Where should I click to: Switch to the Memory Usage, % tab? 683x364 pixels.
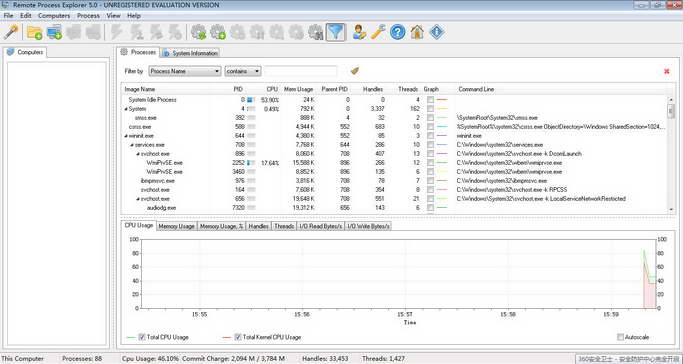pyautogui.click(x=222, y=226)
